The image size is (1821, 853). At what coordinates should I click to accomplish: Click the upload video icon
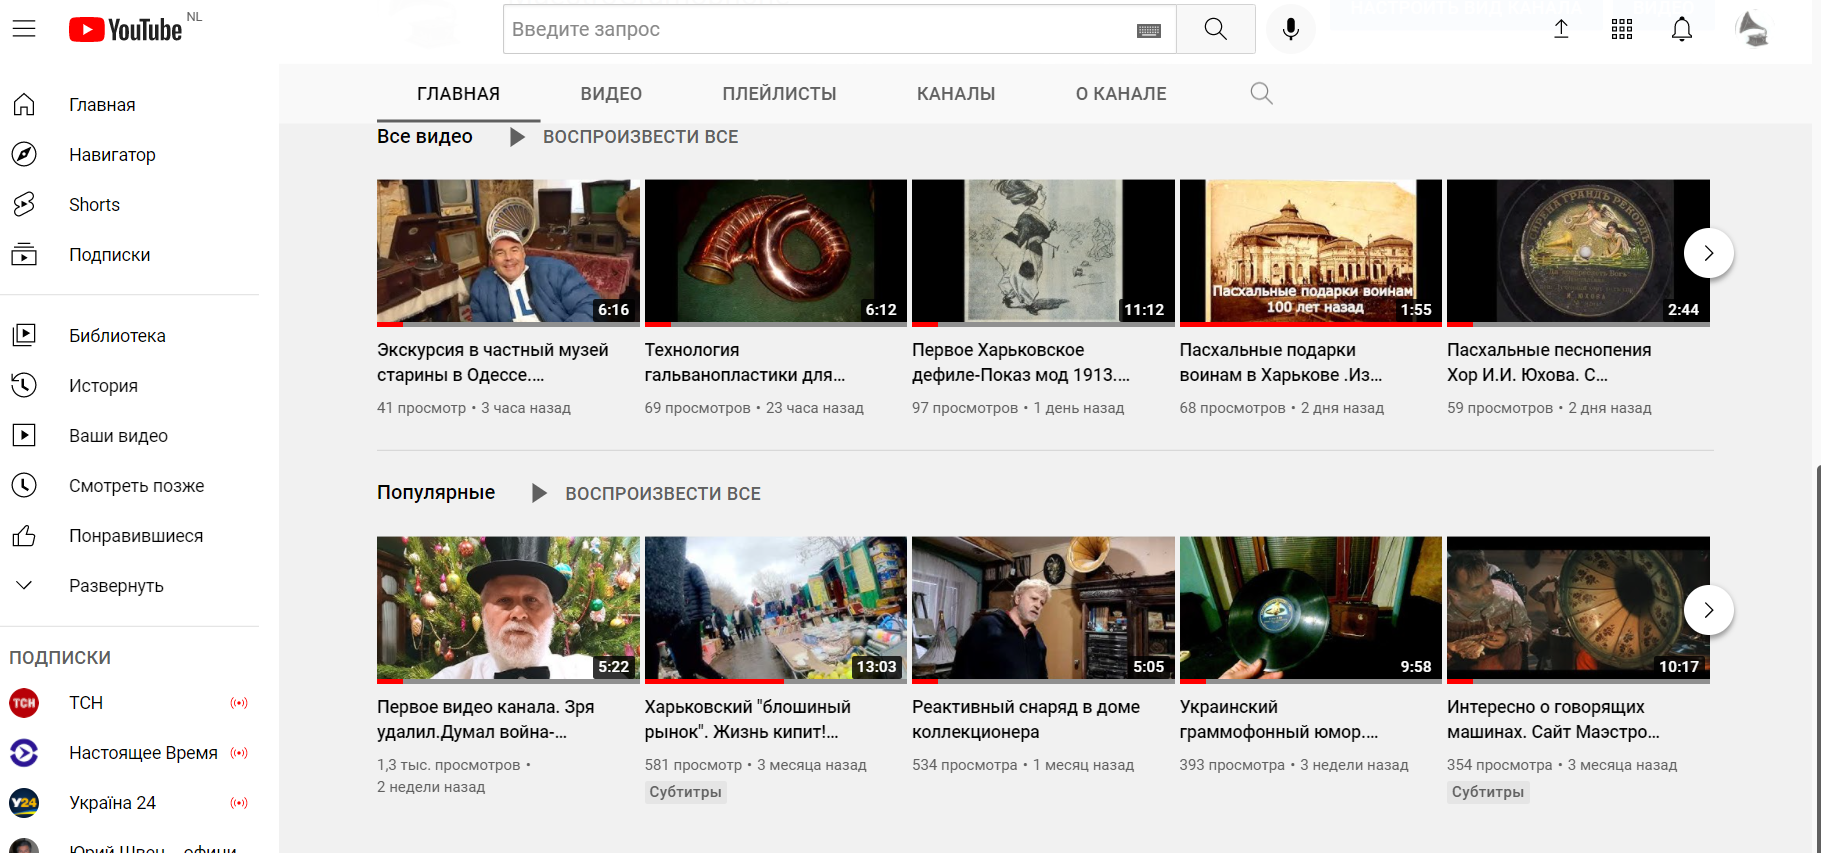click(x=1560, y=29)
